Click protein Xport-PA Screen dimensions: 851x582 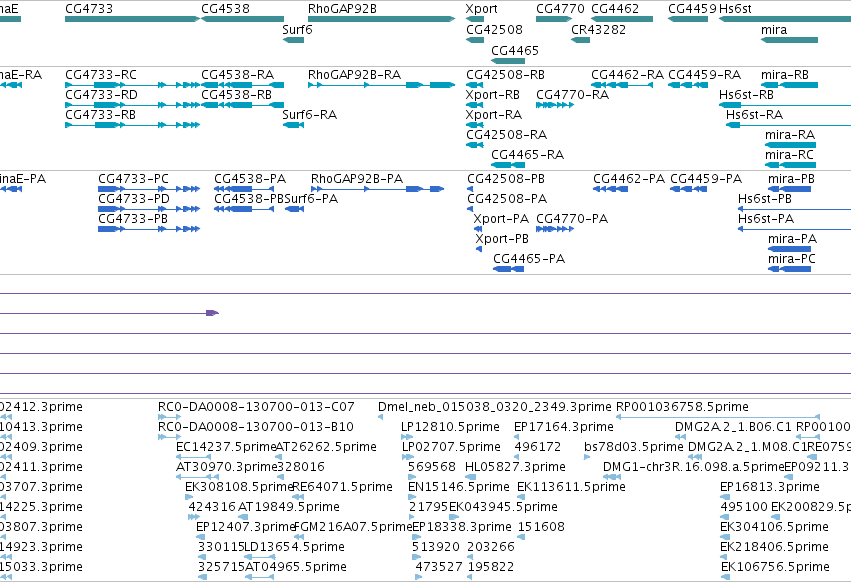tap(500, 219)
